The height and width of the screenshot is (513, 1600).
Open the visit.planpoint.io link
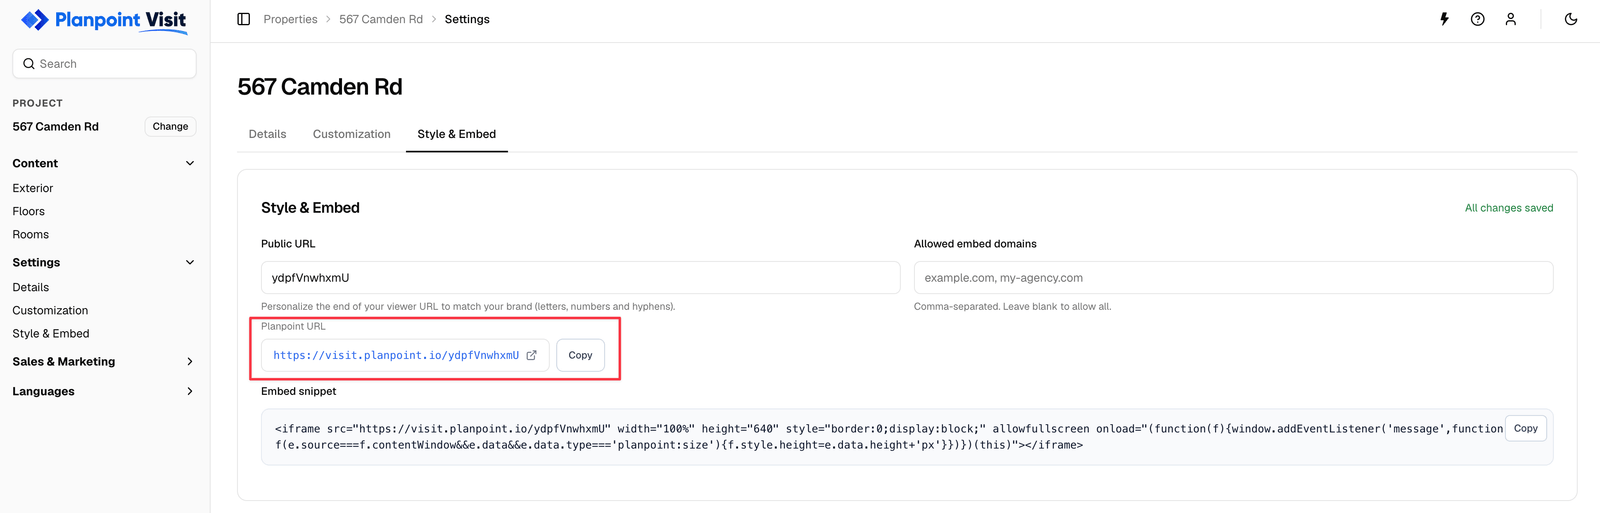click(396, 355)
